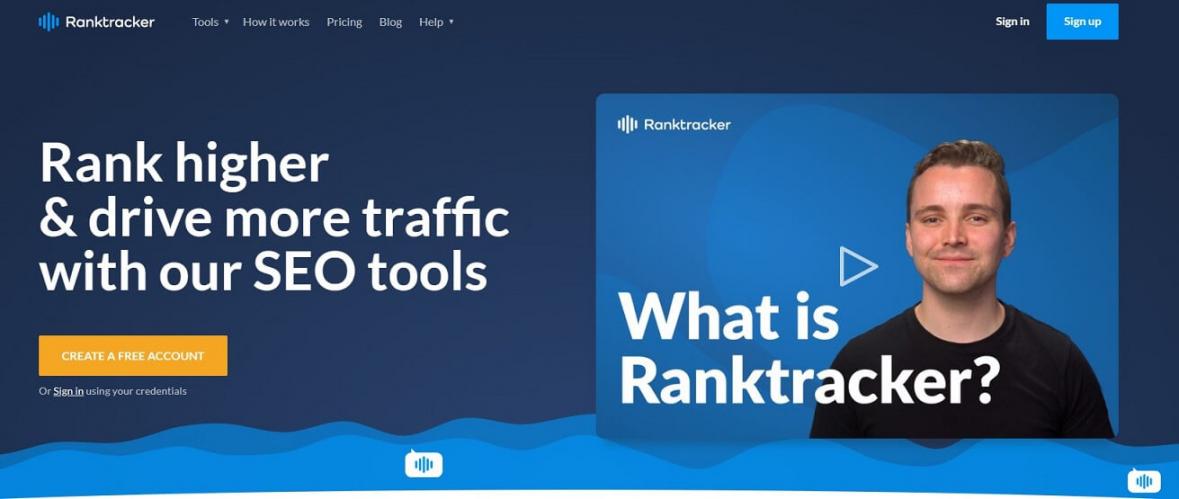Viewport: 1179px width, 499px height.
Task: Play the What is Ranktracker video
Action: pyautogui.click(x=858, y=266)
